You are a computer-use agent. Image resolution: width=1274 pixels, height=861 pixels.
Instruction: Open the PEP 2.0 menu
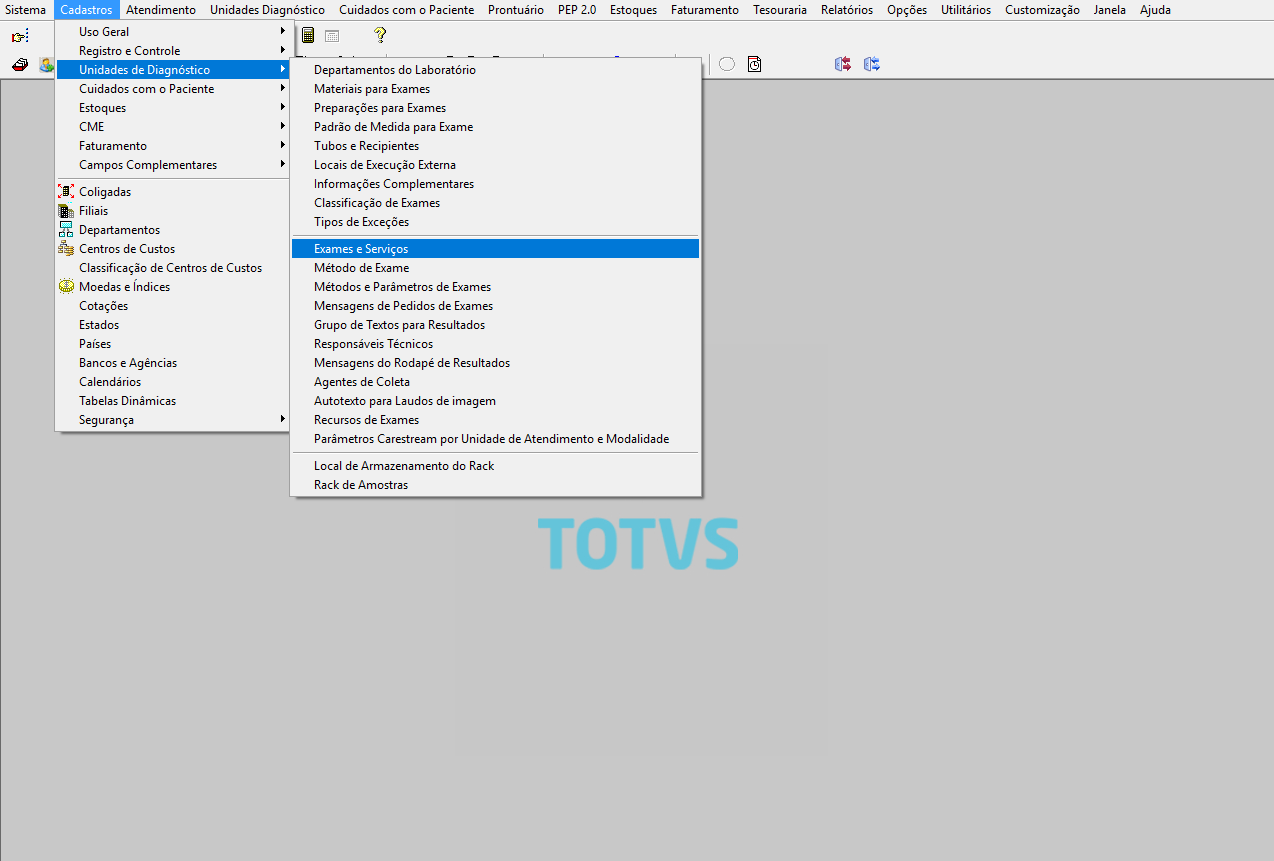click(577, 10)
